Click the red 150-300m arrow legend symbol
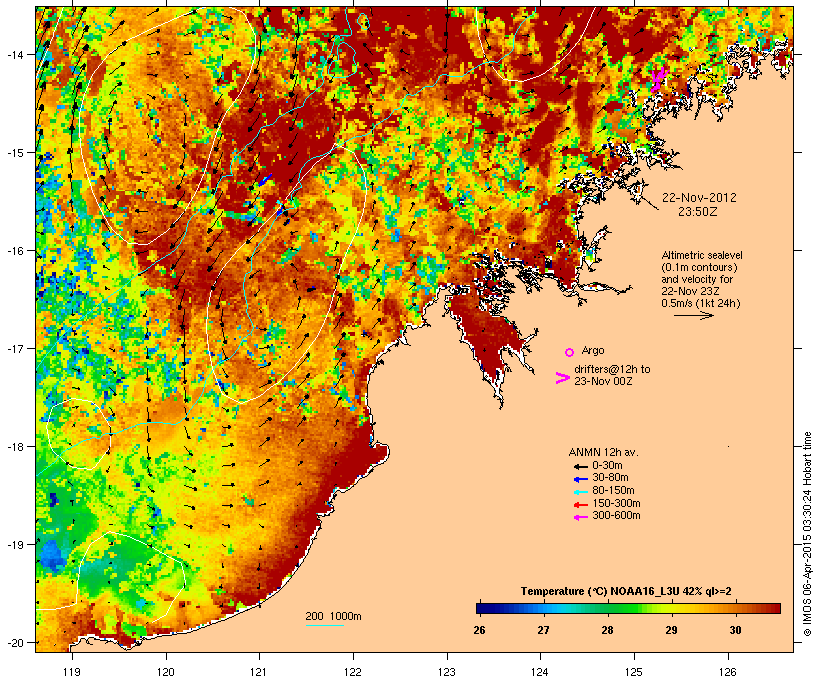Image resolution: width=820 pixels, height=680 pixels. [580, 505]
